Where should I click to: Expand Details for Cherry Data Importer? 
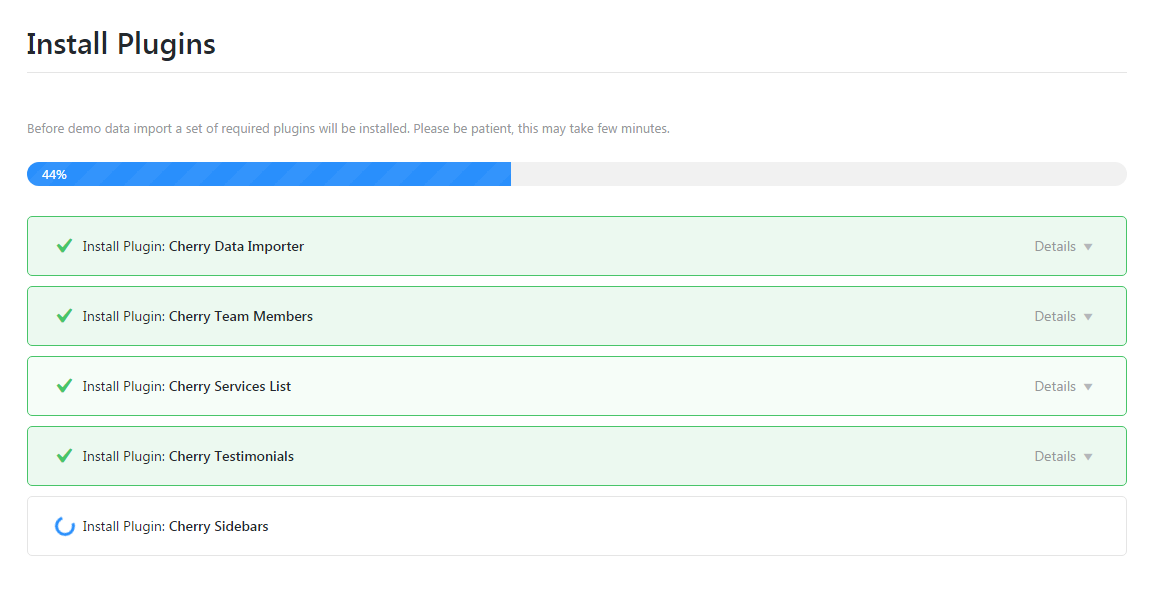tap(1055, 245)
